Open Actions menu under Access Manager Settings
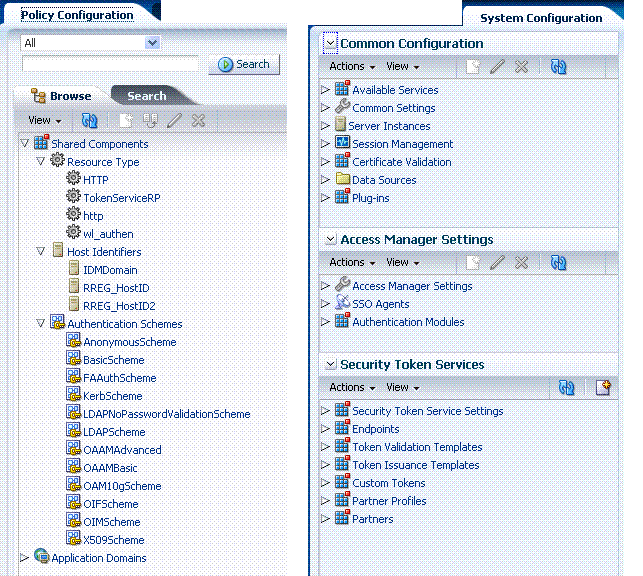Viewport: 643px width, 576px height. (352, 262)
